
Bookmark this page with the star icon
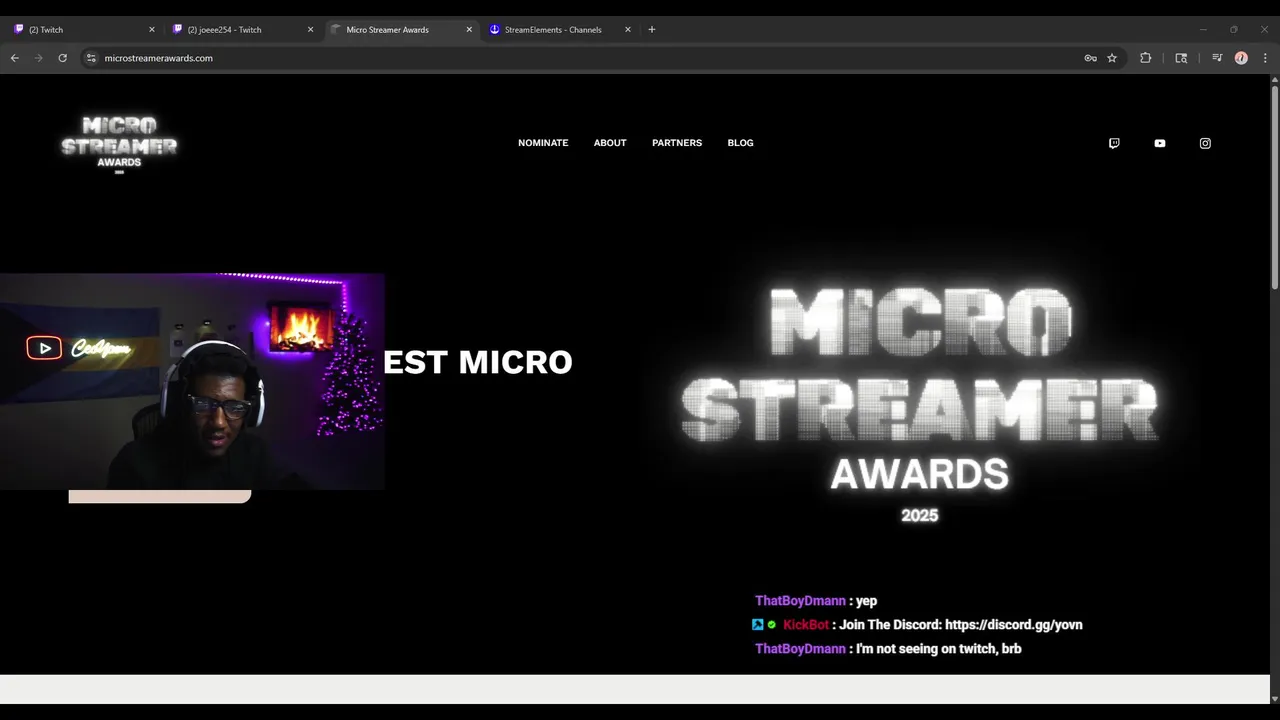[1112, 58]
